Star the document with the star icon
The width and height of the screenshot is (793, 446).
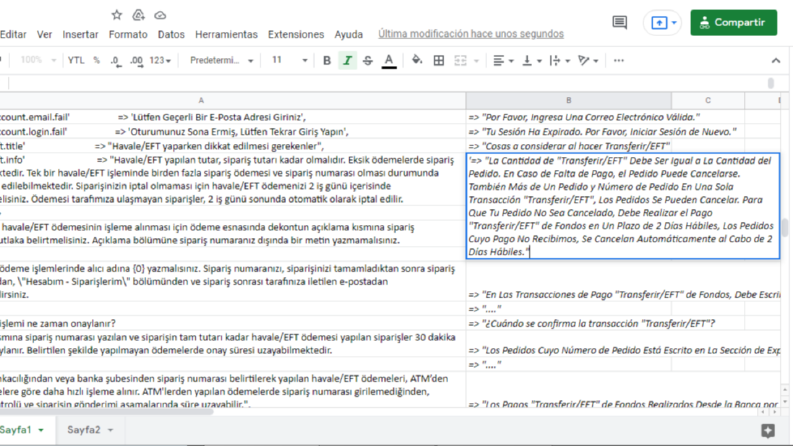(x=117, y=15)
